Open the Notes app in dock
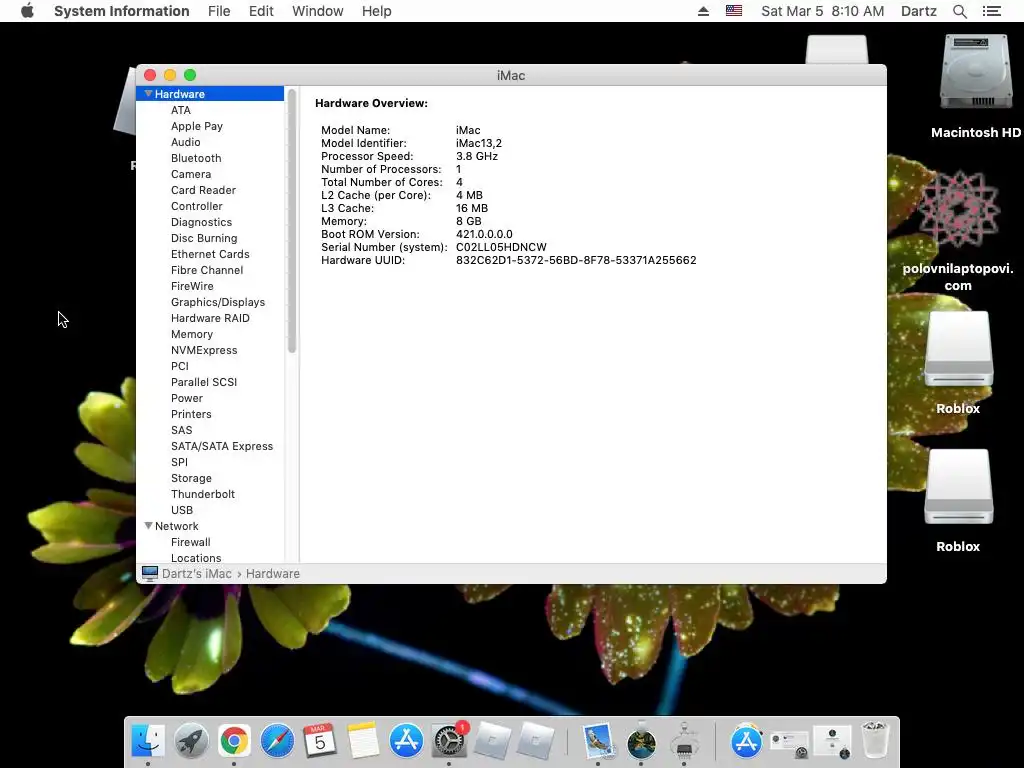The height and width of the screenshot is (768, 1024). [363, 741]
